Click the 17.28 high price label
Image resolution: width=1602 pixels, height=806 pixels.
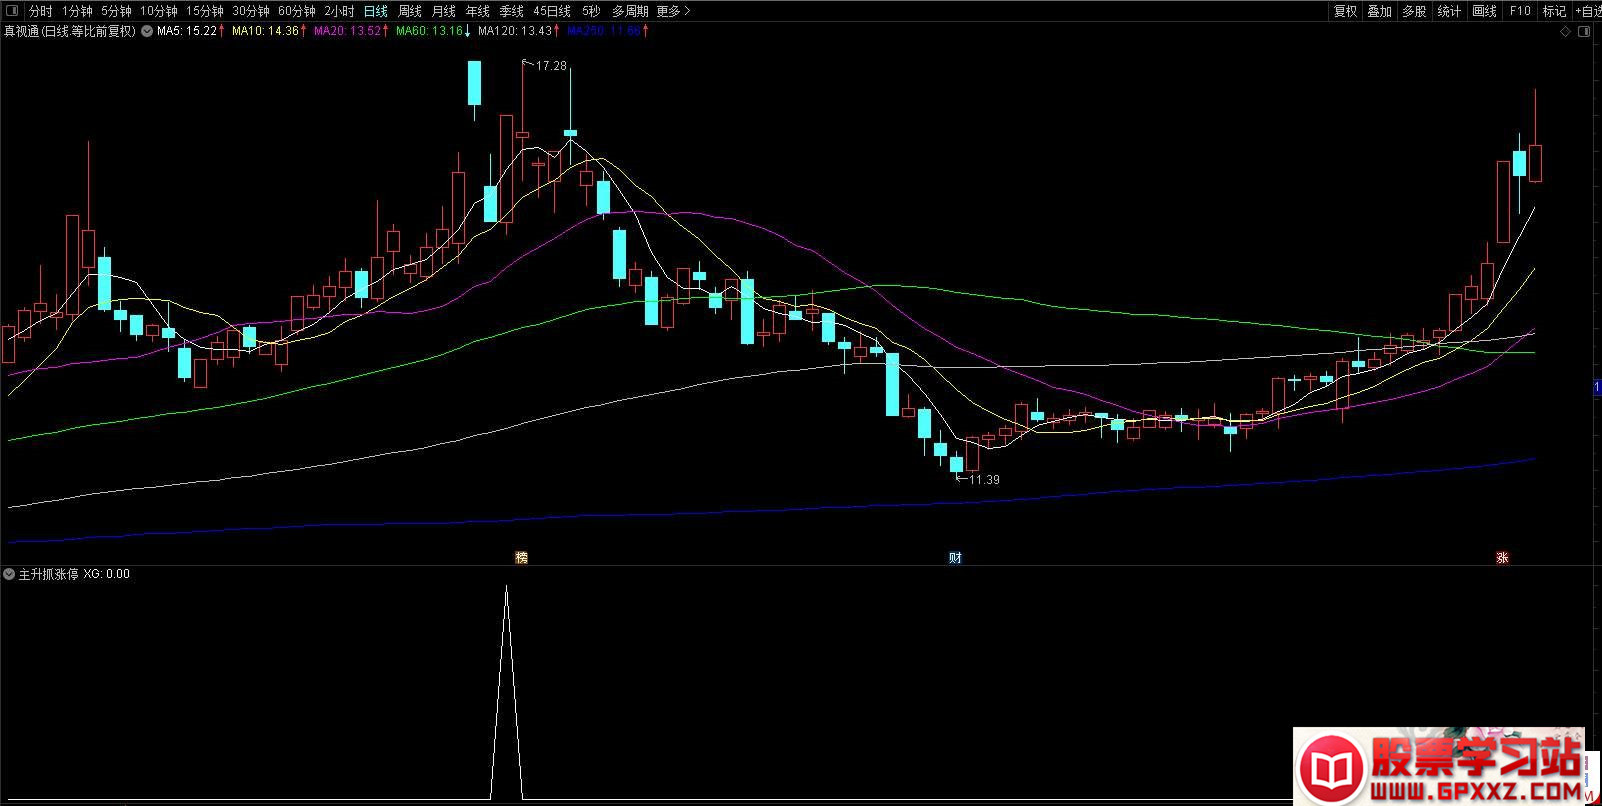coord(551,66)
